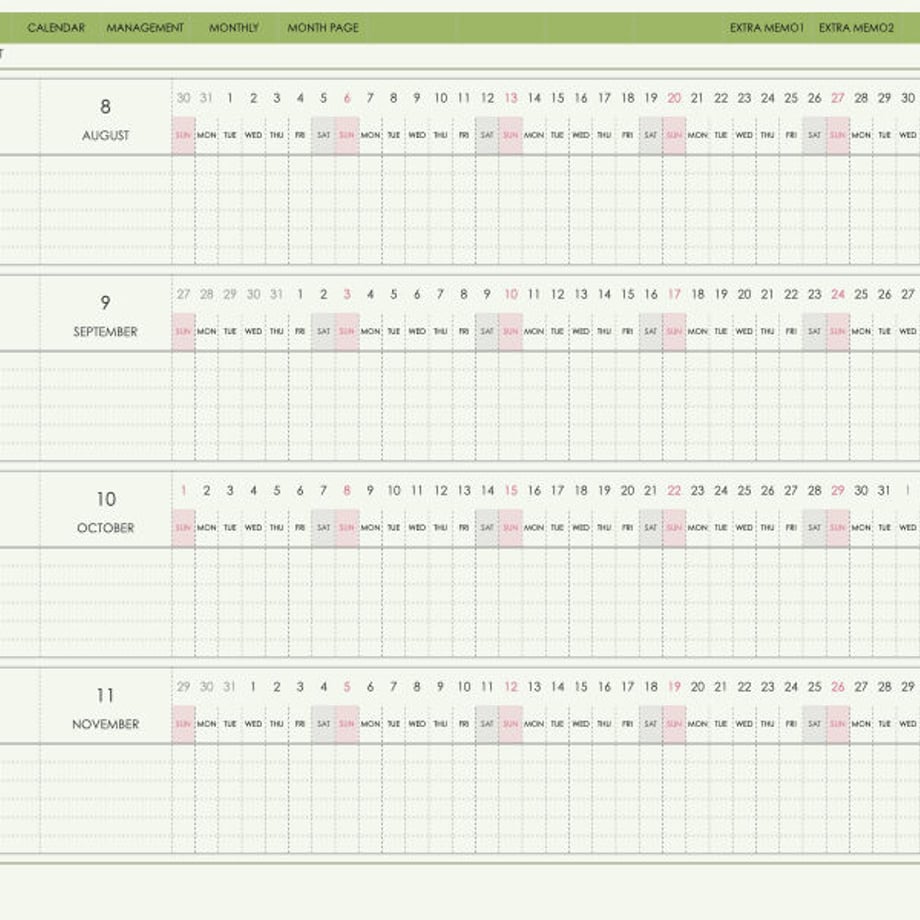Click date 20 in the August row
This screenshot has height=920, width=920.
click(x=674, y=98)
